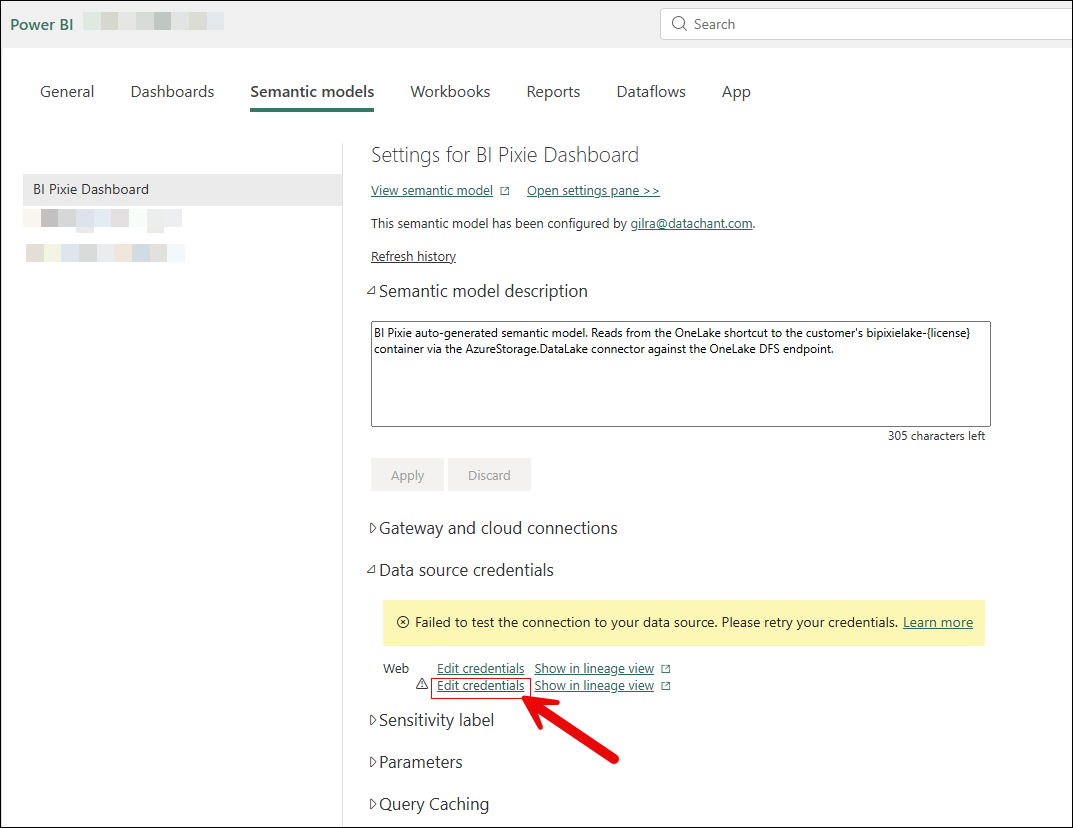The image size is (1073, 828).
Task: Switch to the Dashboards tab
Action: tap(172, 92)
